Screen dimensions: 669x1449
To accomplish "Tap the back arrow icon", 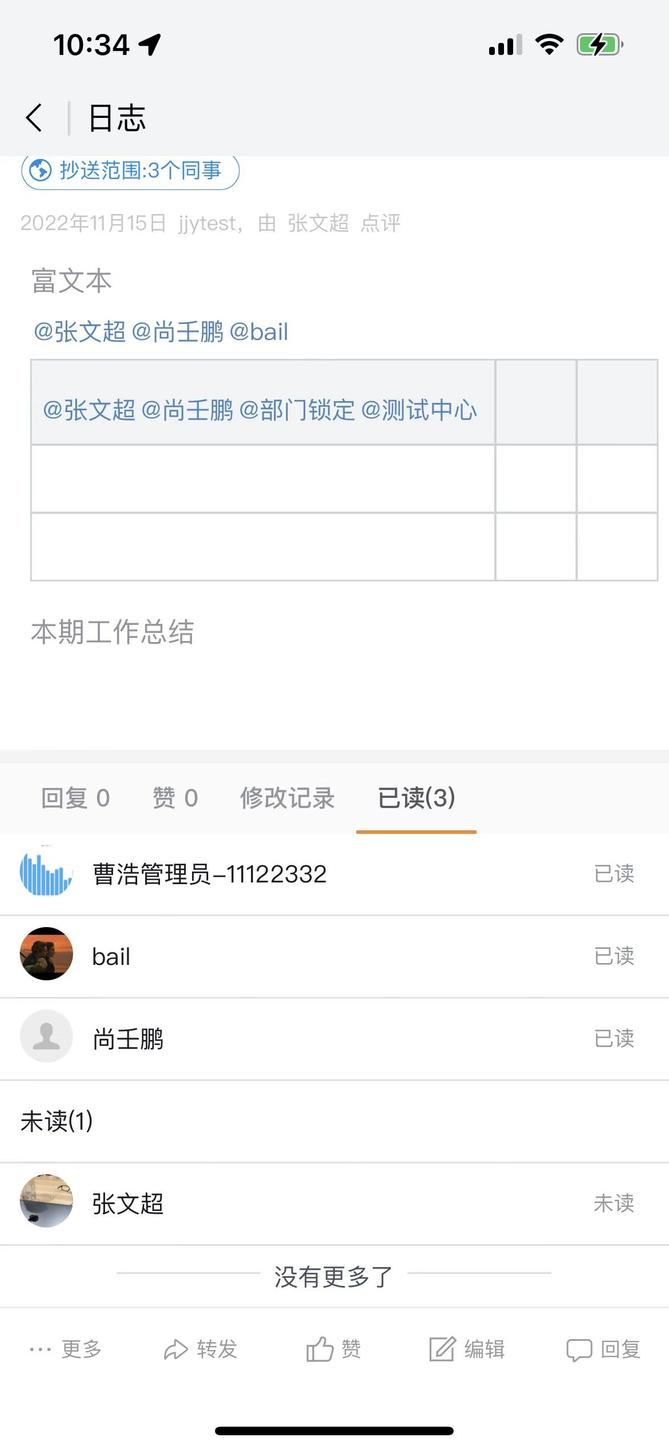I will pos(35,118).
